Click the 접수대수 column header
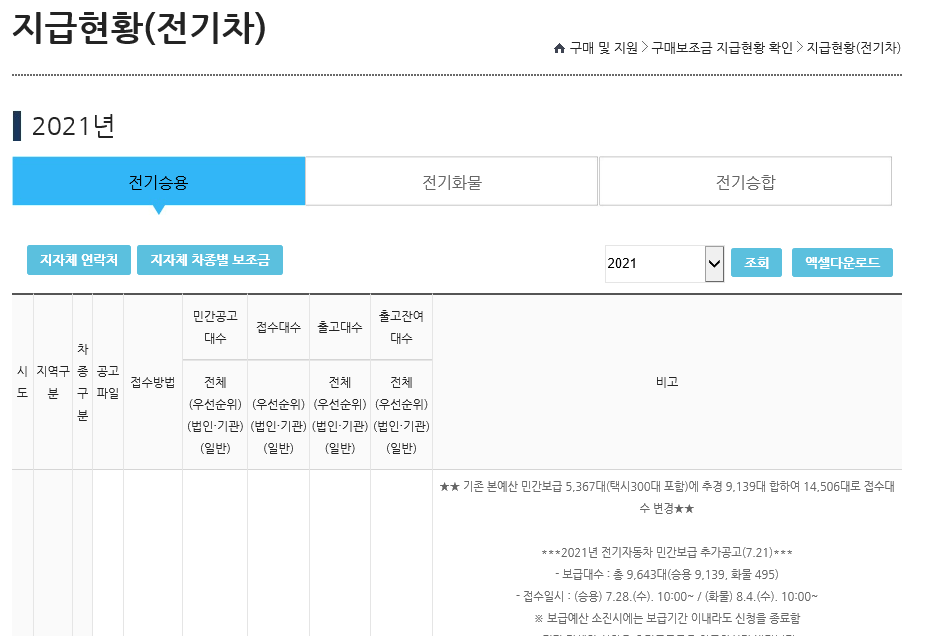 278,327
